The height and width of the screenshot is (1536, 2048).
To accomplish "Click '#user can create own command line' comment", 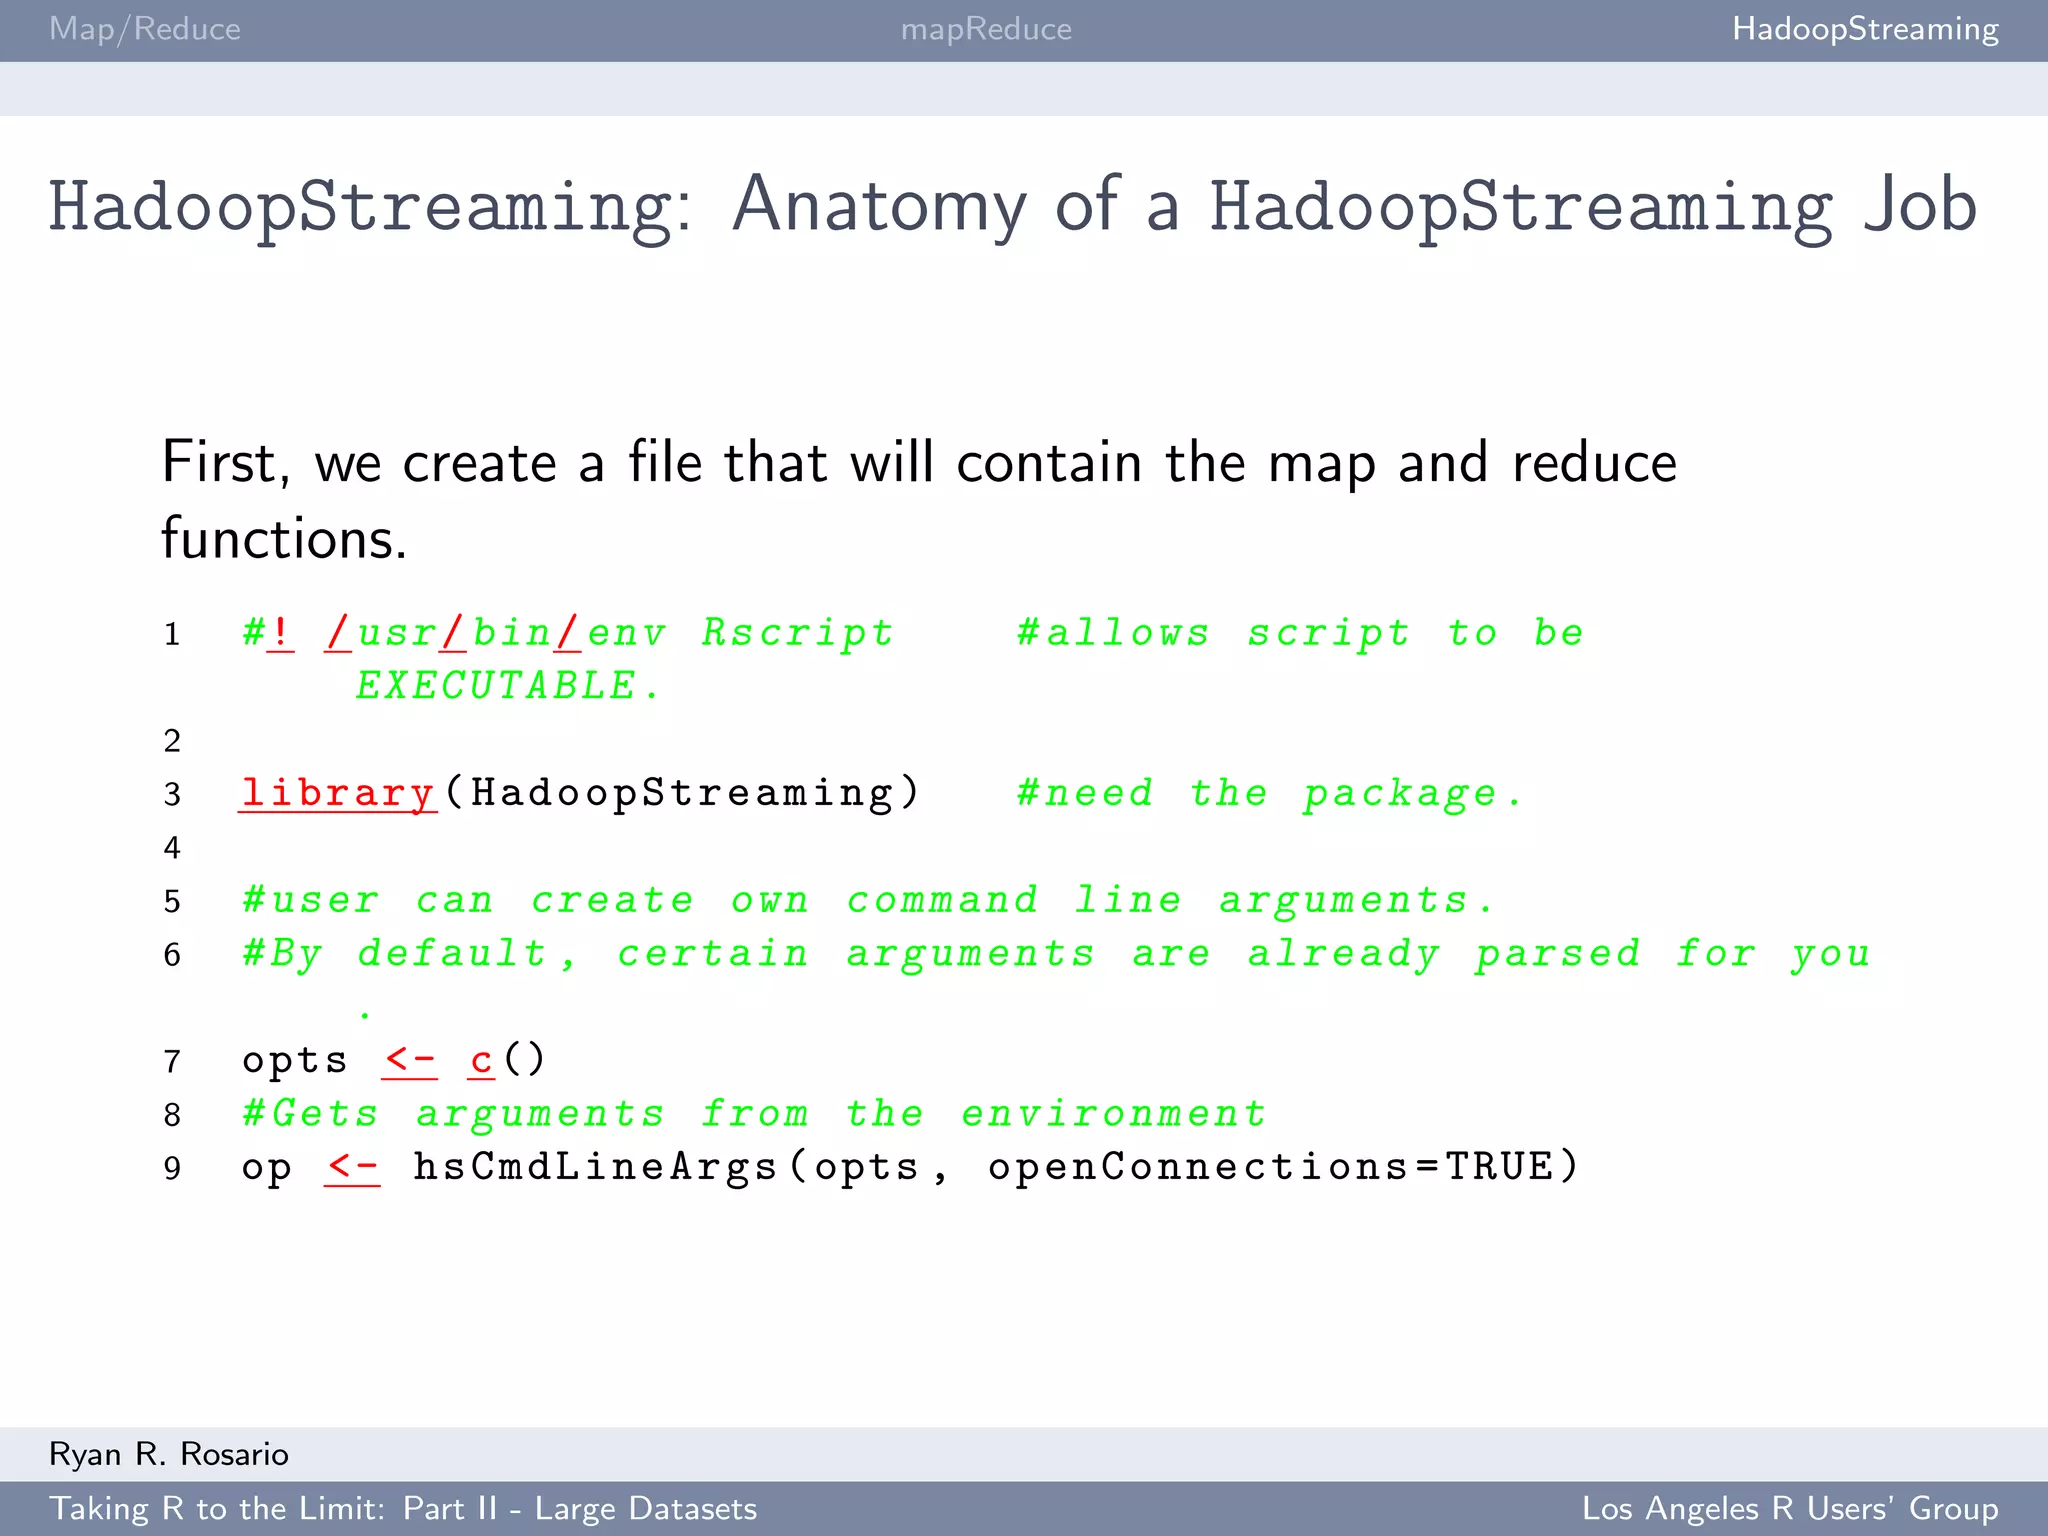I will pyautogui.click(x=868, y=901).
